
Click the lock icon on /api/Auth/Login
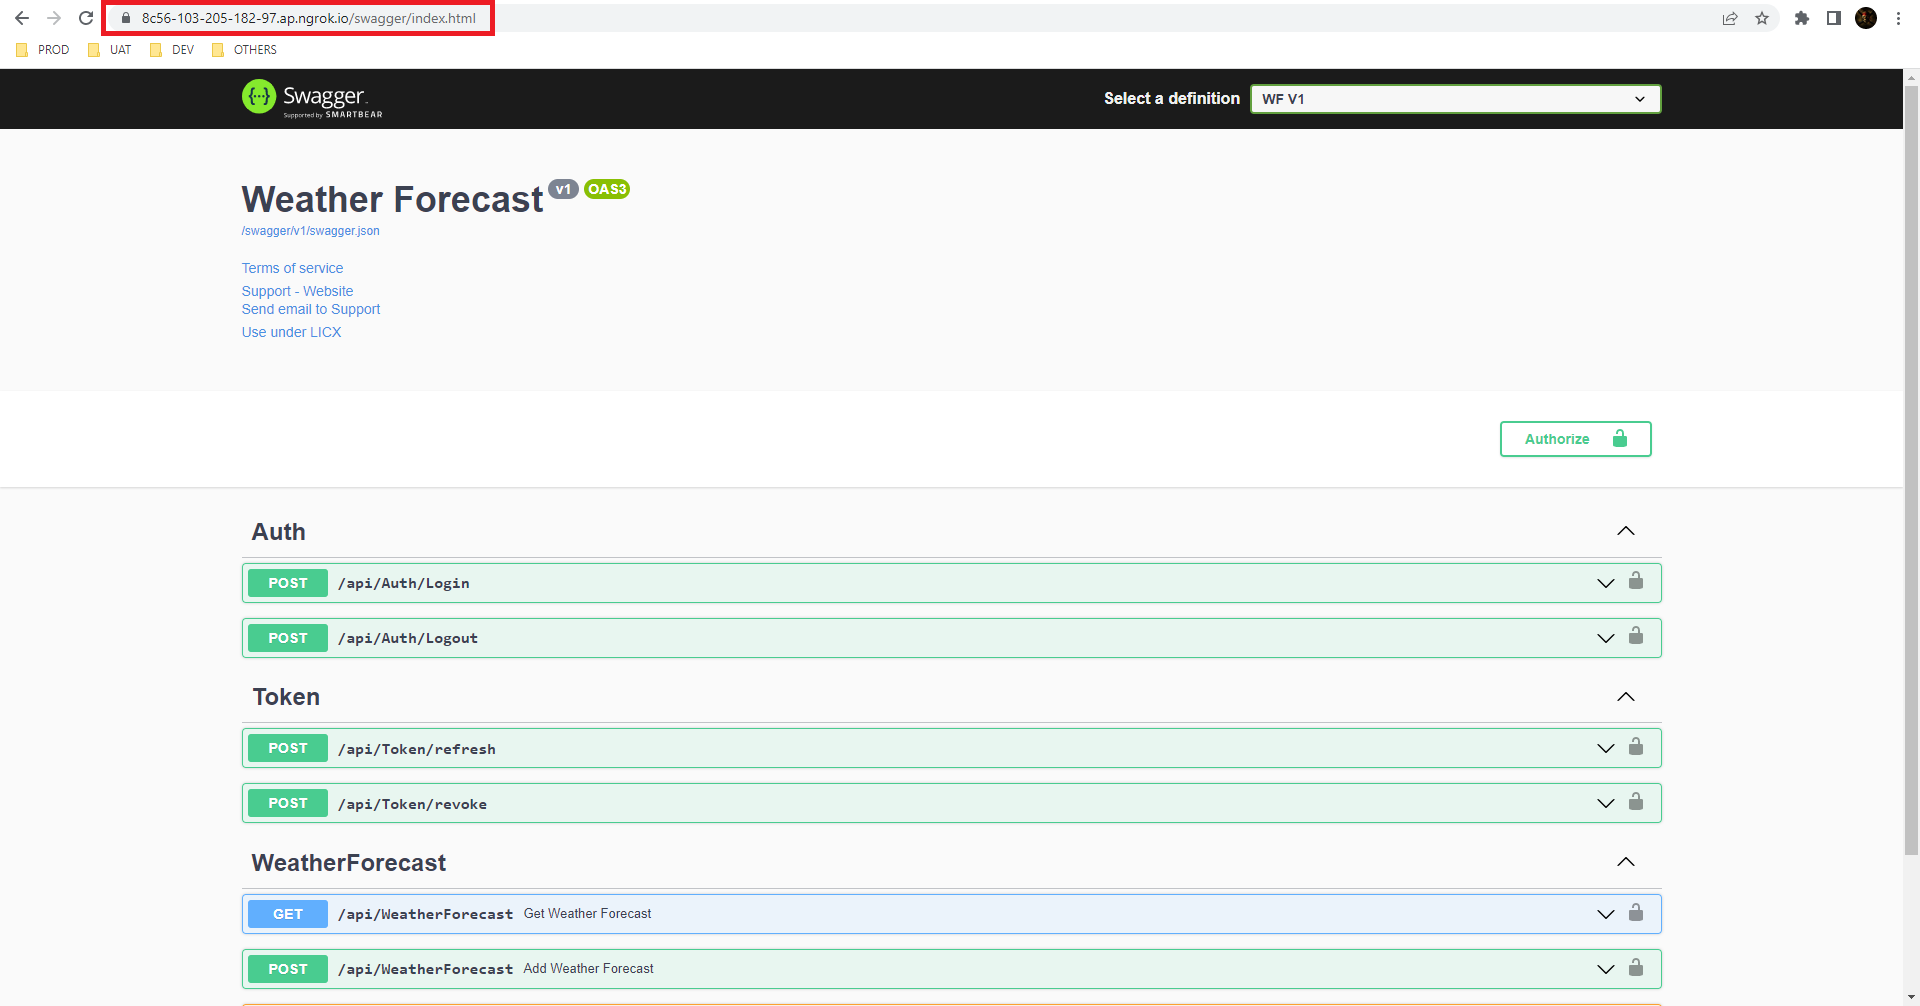[x=1636, y=581]
